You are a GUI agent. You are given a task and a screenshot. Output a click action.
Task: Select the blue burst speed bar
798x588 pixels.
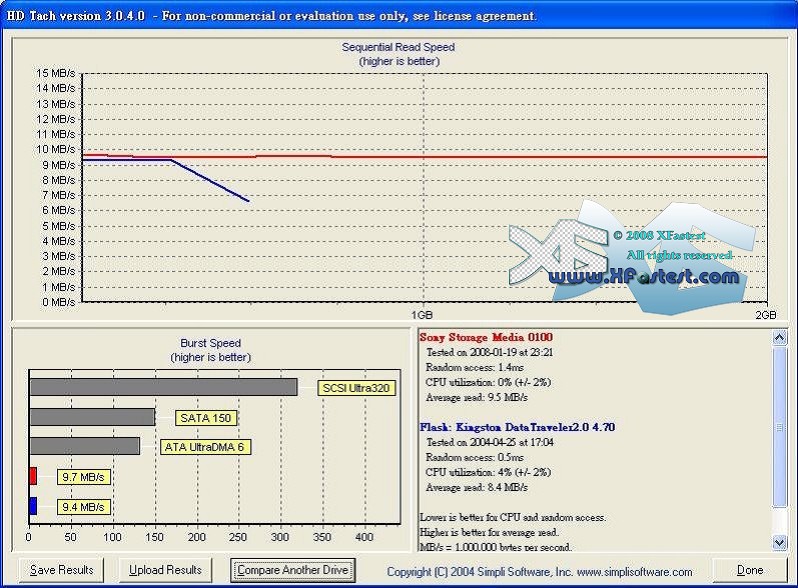coord(33,506)
